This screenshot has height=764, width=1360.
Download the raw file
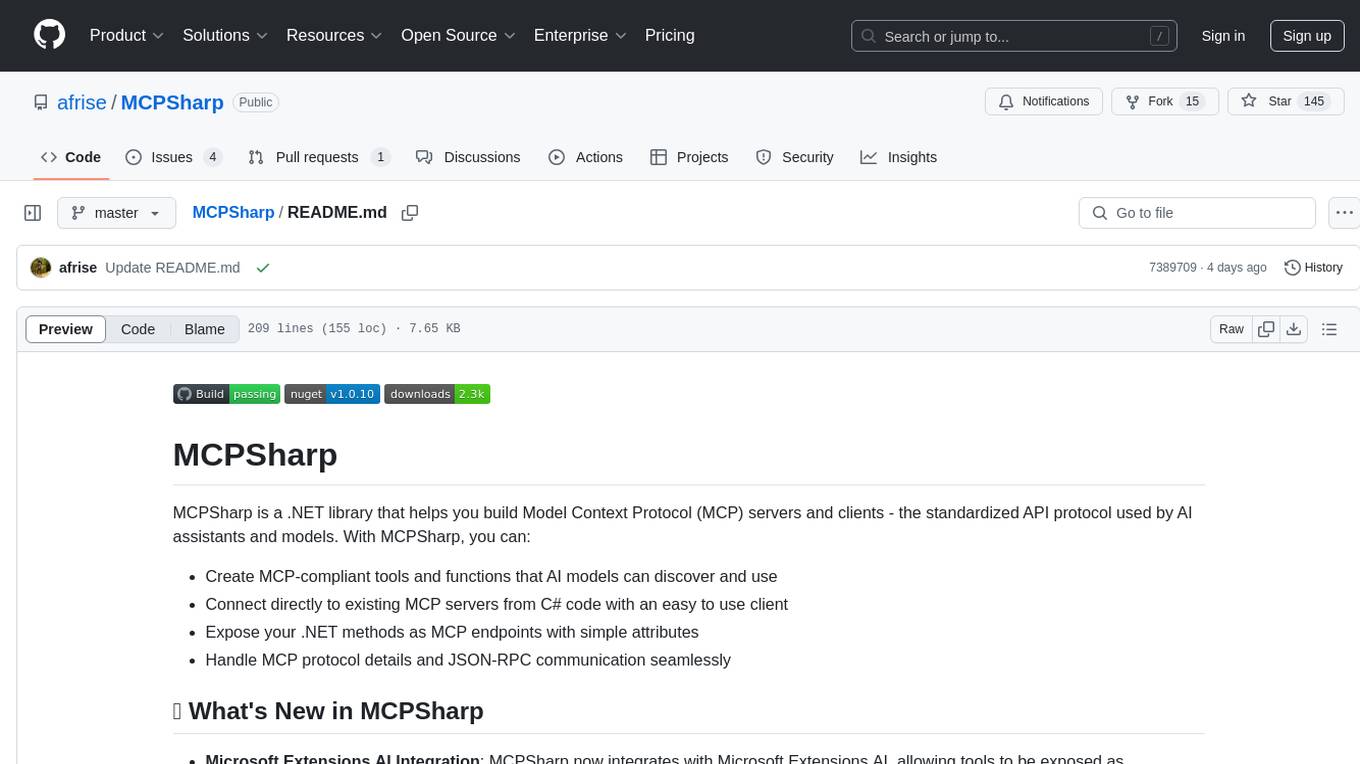tap(1293, 329)
